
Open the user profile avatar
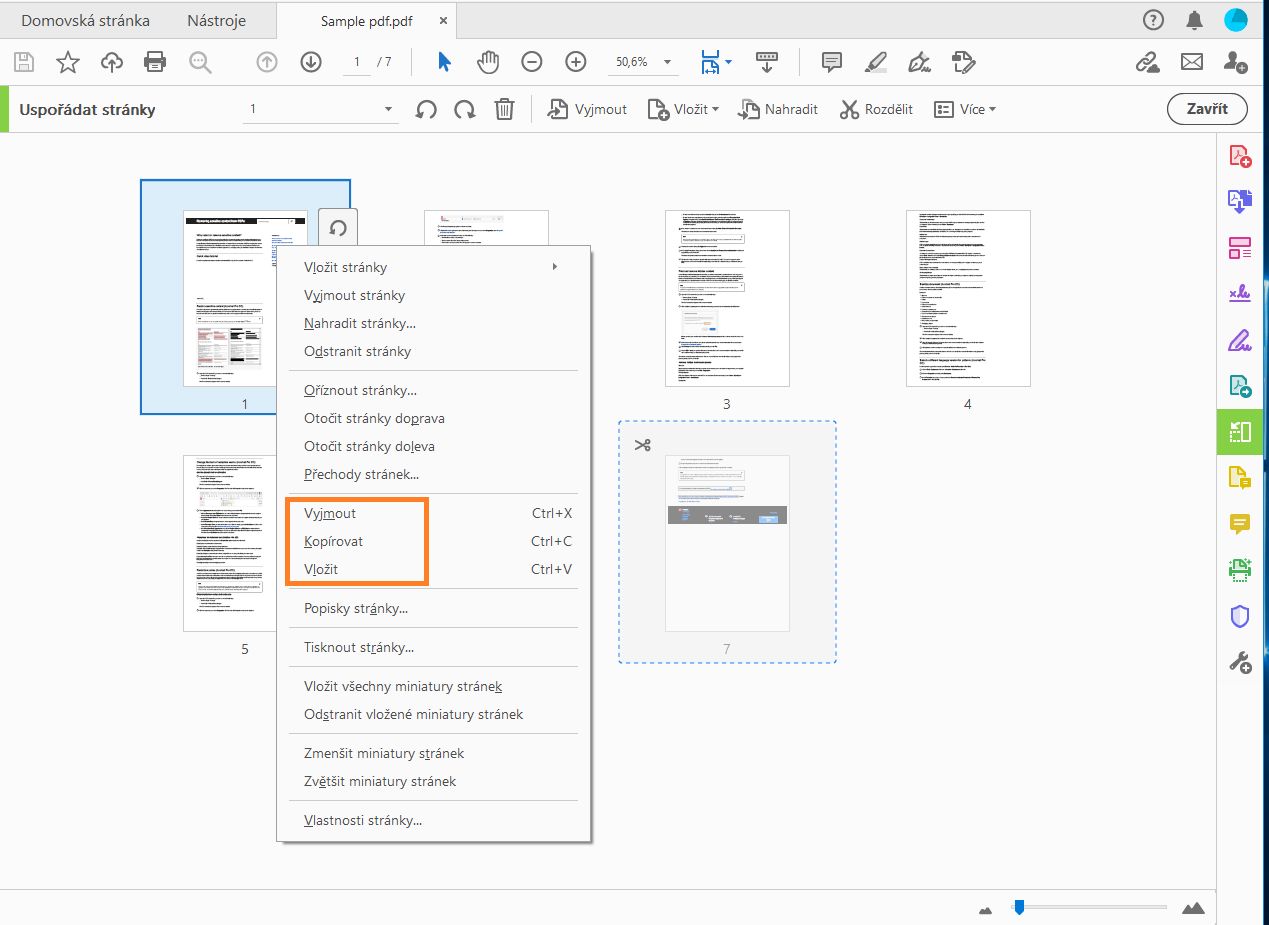point(1236,20)
